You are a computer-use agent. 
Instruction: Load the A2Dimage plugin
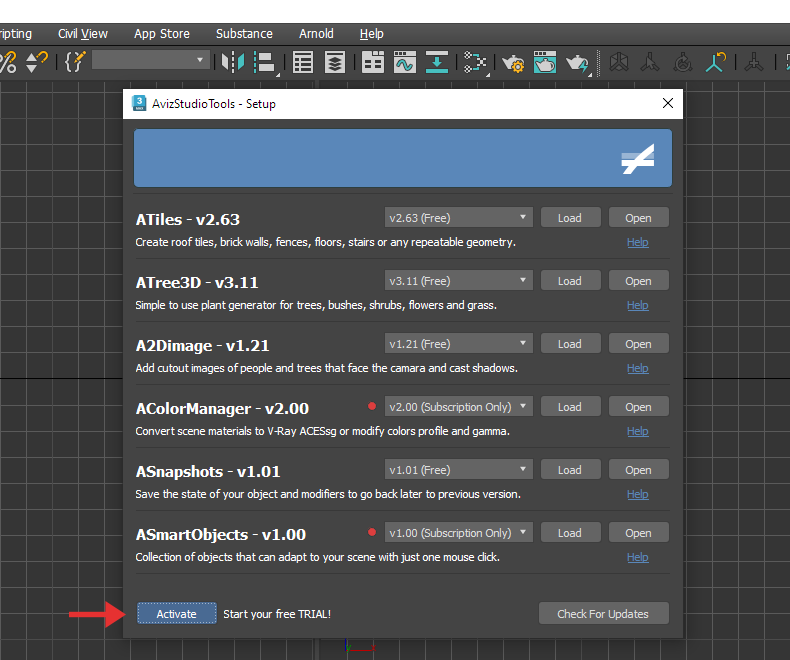click(570, 344)
